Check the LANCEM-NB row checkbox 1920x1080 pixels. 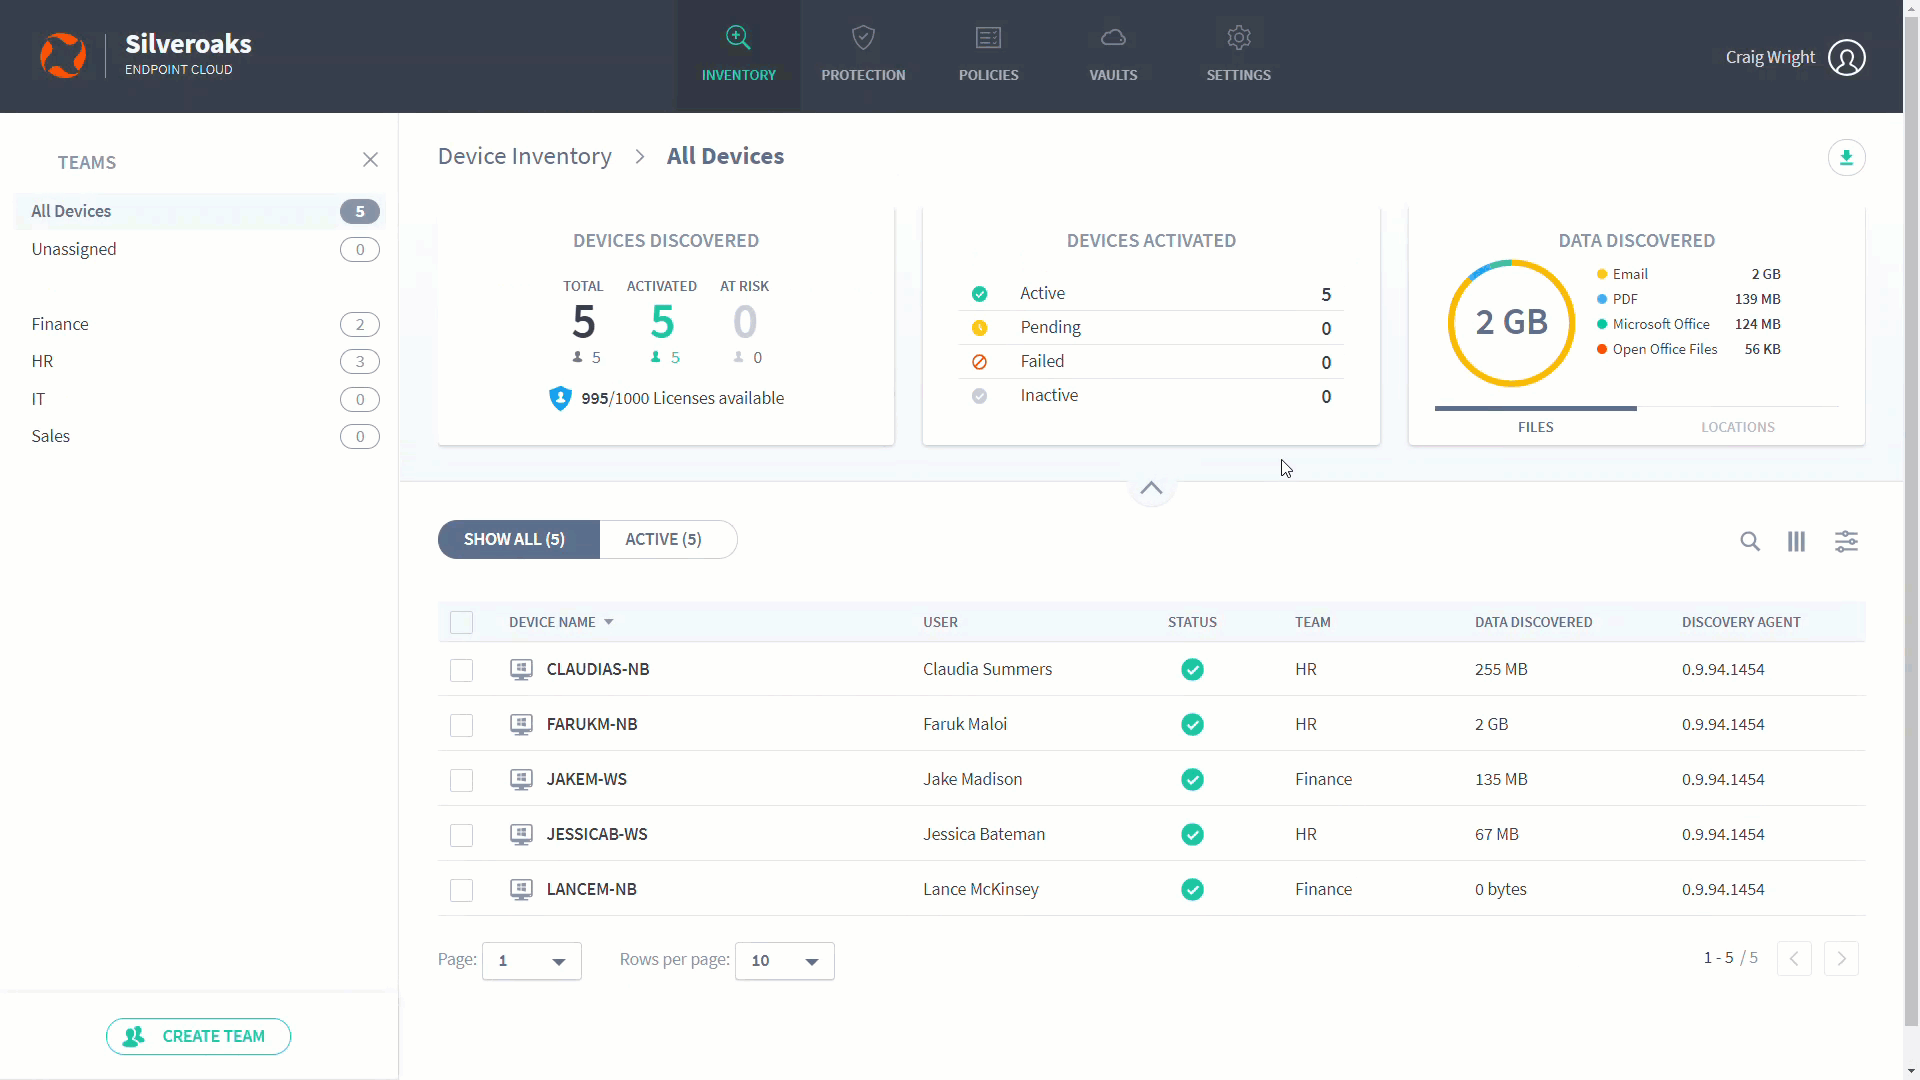click(461, 890)
